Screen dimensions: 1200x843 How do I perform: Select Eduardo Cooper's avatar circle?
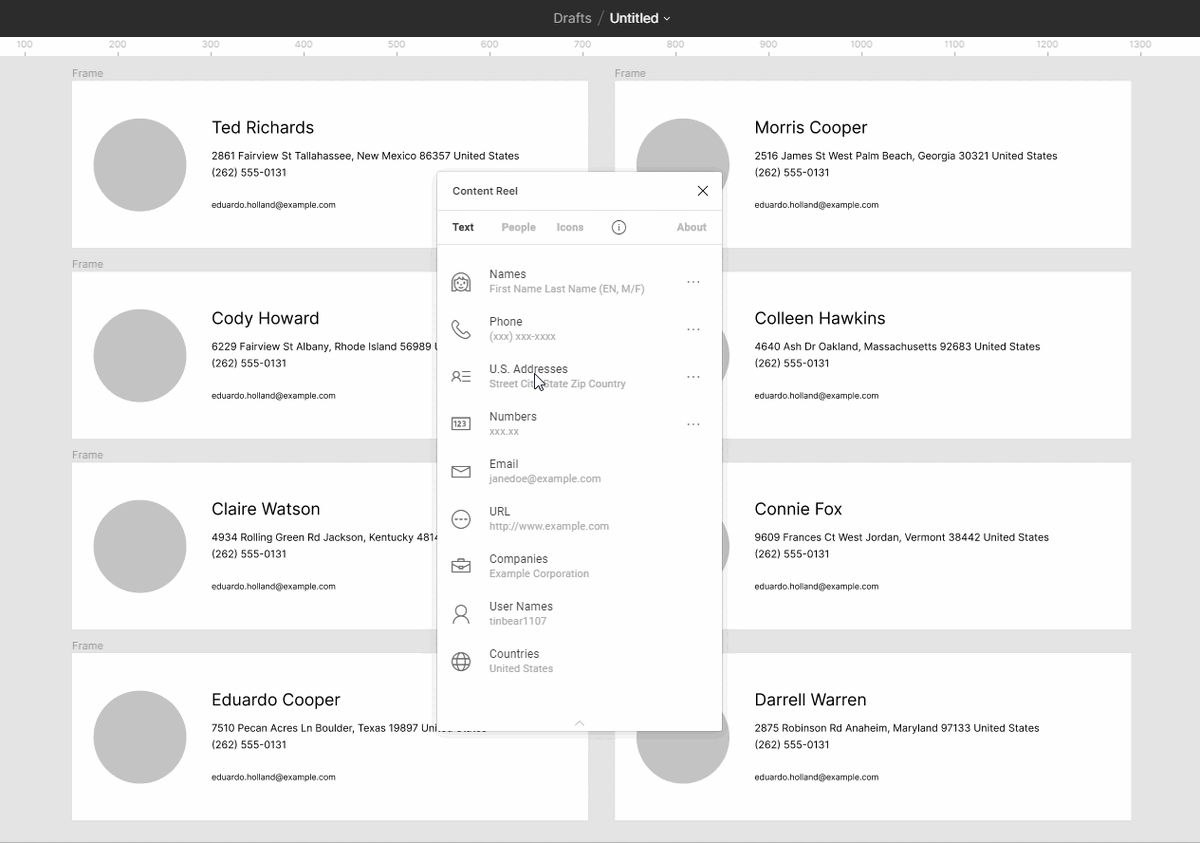point(140,737)
